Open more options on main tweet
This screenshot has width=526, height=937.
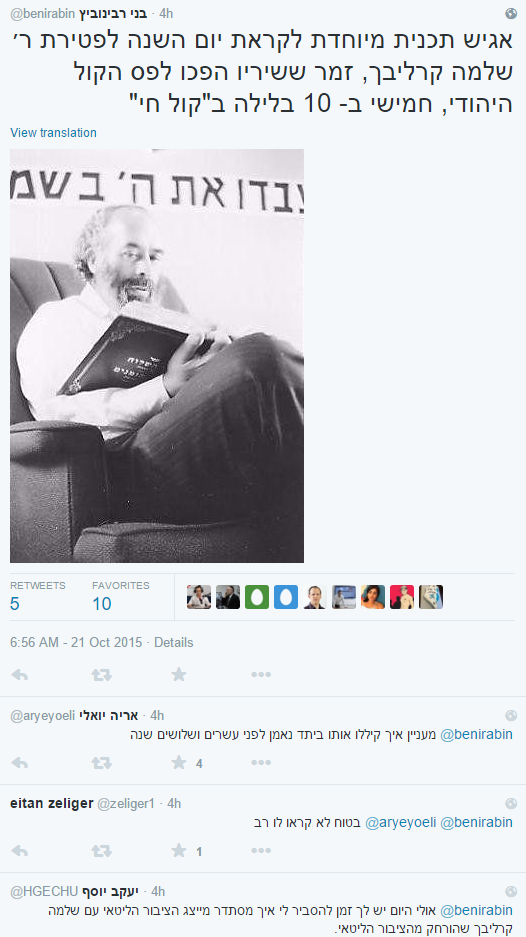tap(261, 675)
